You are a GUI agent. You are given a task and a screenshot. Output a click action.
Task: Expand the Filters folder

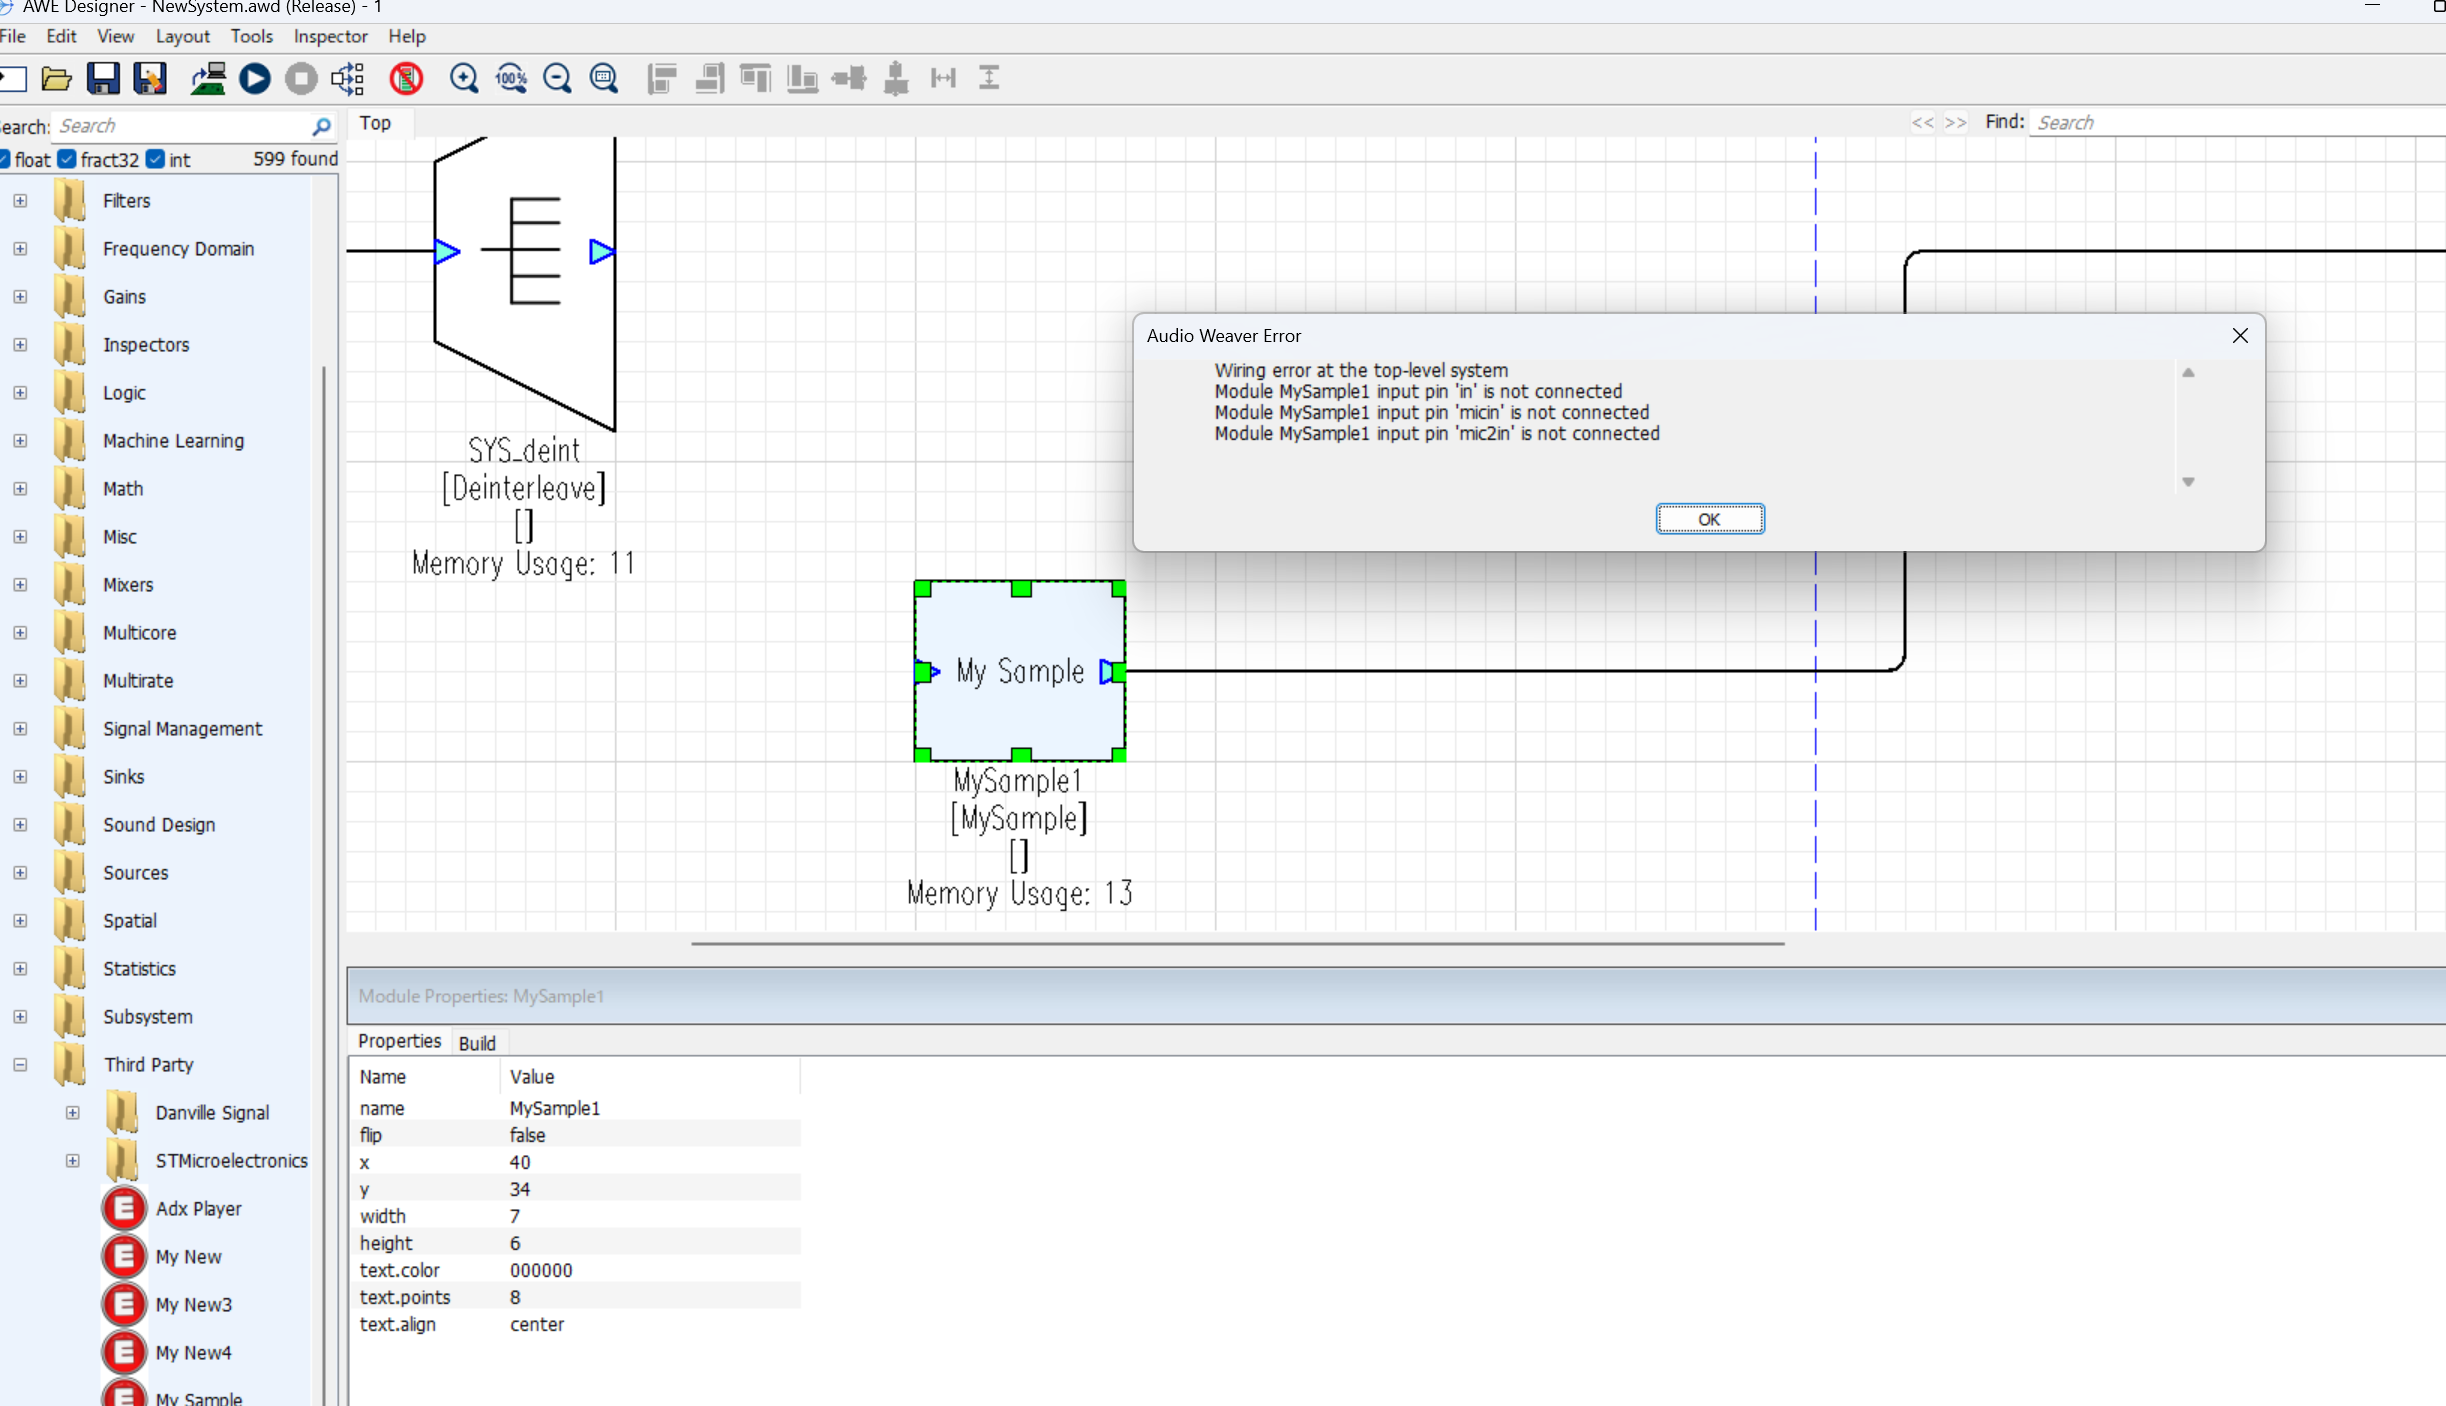20,200
